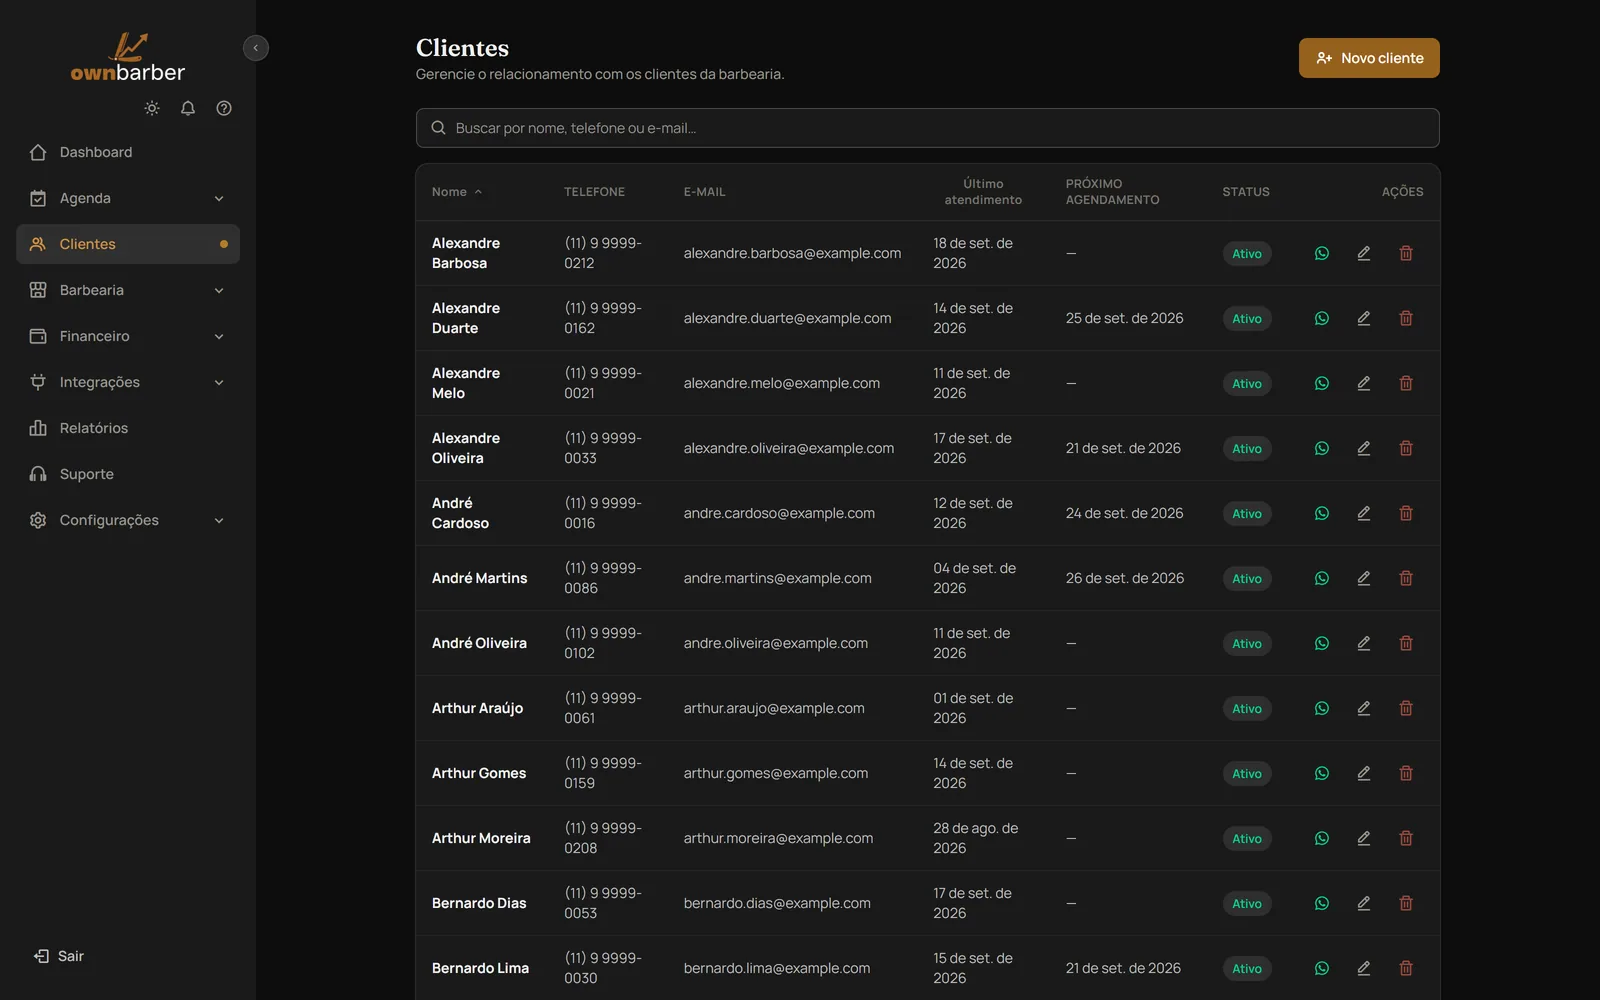Log out with the Sair button
This screenshot has width=1600, height=1000.
tap(58, 956)
